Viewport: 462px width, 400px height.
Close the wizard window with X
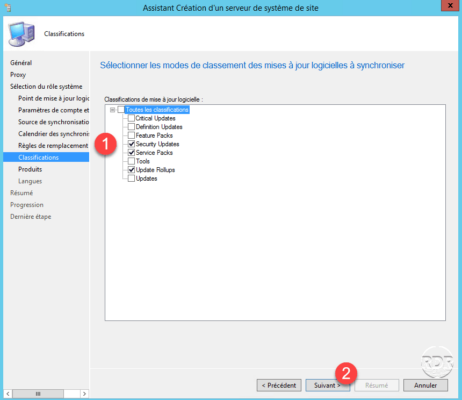[x=450, y=5]
